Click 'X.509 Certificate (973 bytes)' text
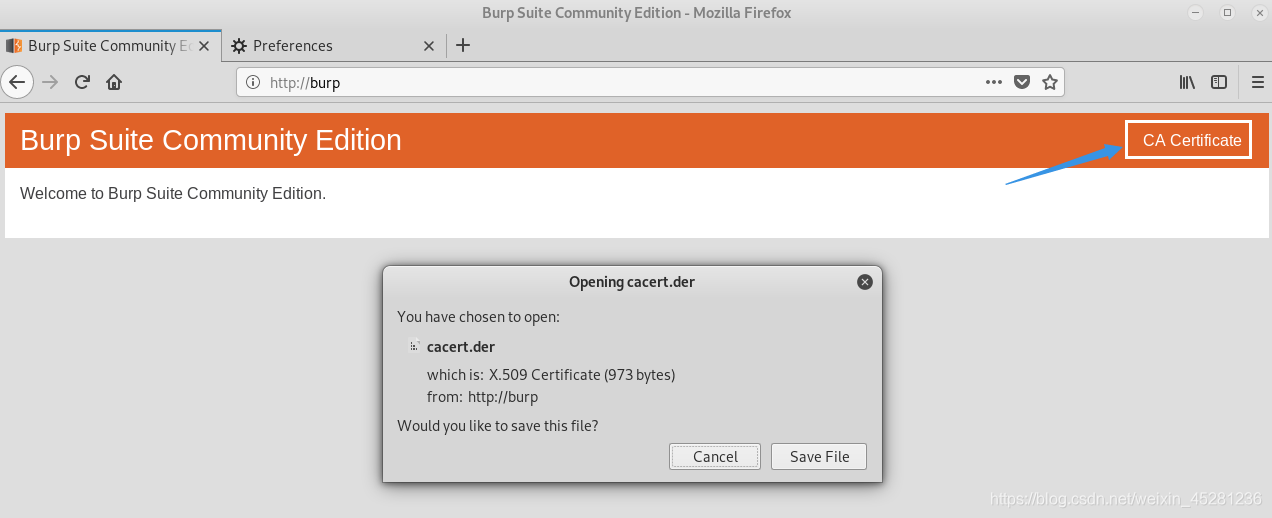 point(582,375)
